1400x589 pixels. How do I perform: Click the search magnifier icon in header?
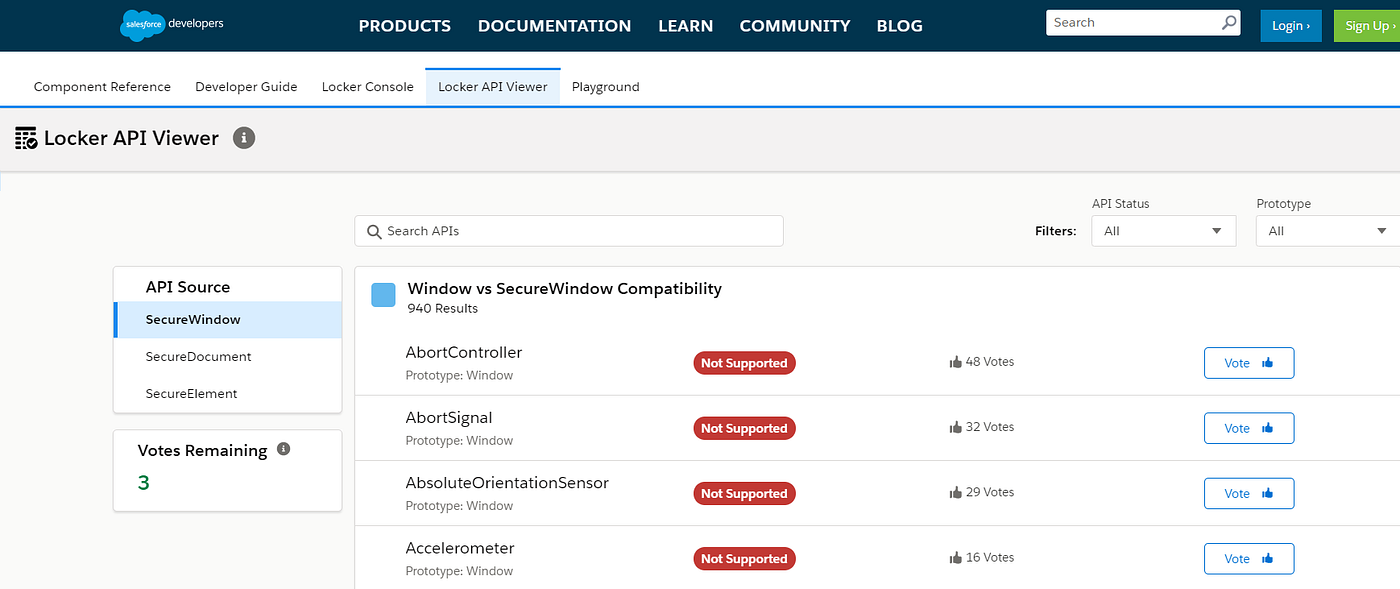1229,23
